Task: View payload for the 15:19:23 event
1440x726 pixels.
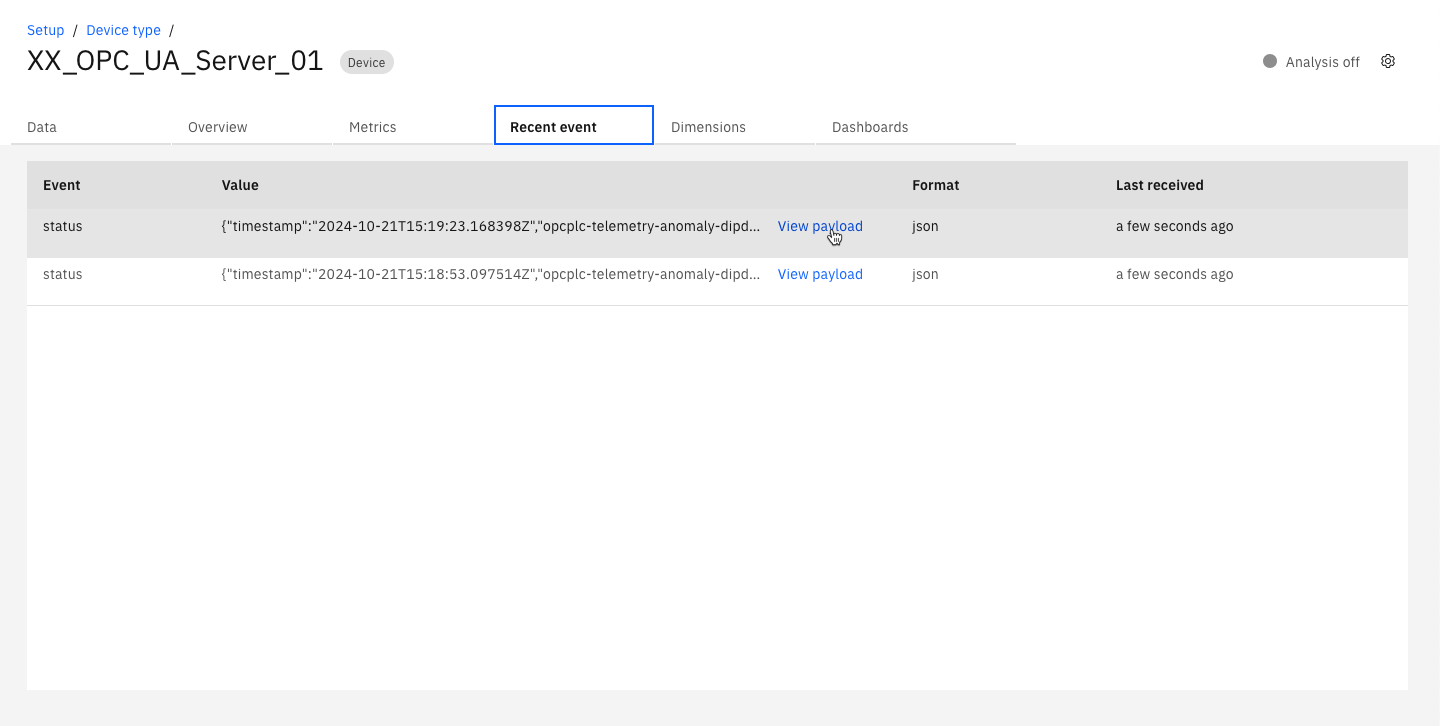Action: [820, 226]
